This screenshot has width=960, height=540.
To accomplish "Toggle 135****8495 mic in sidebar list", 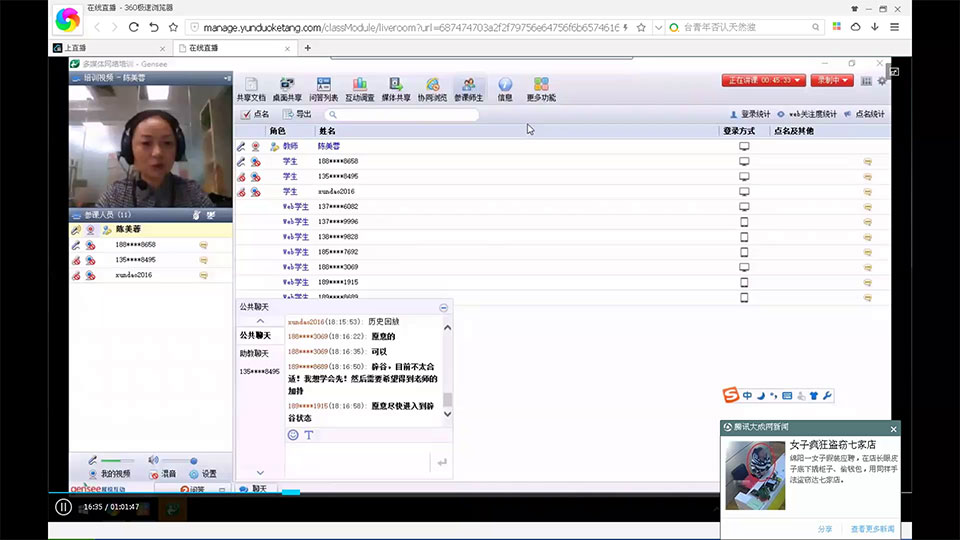I will point(76,260).
